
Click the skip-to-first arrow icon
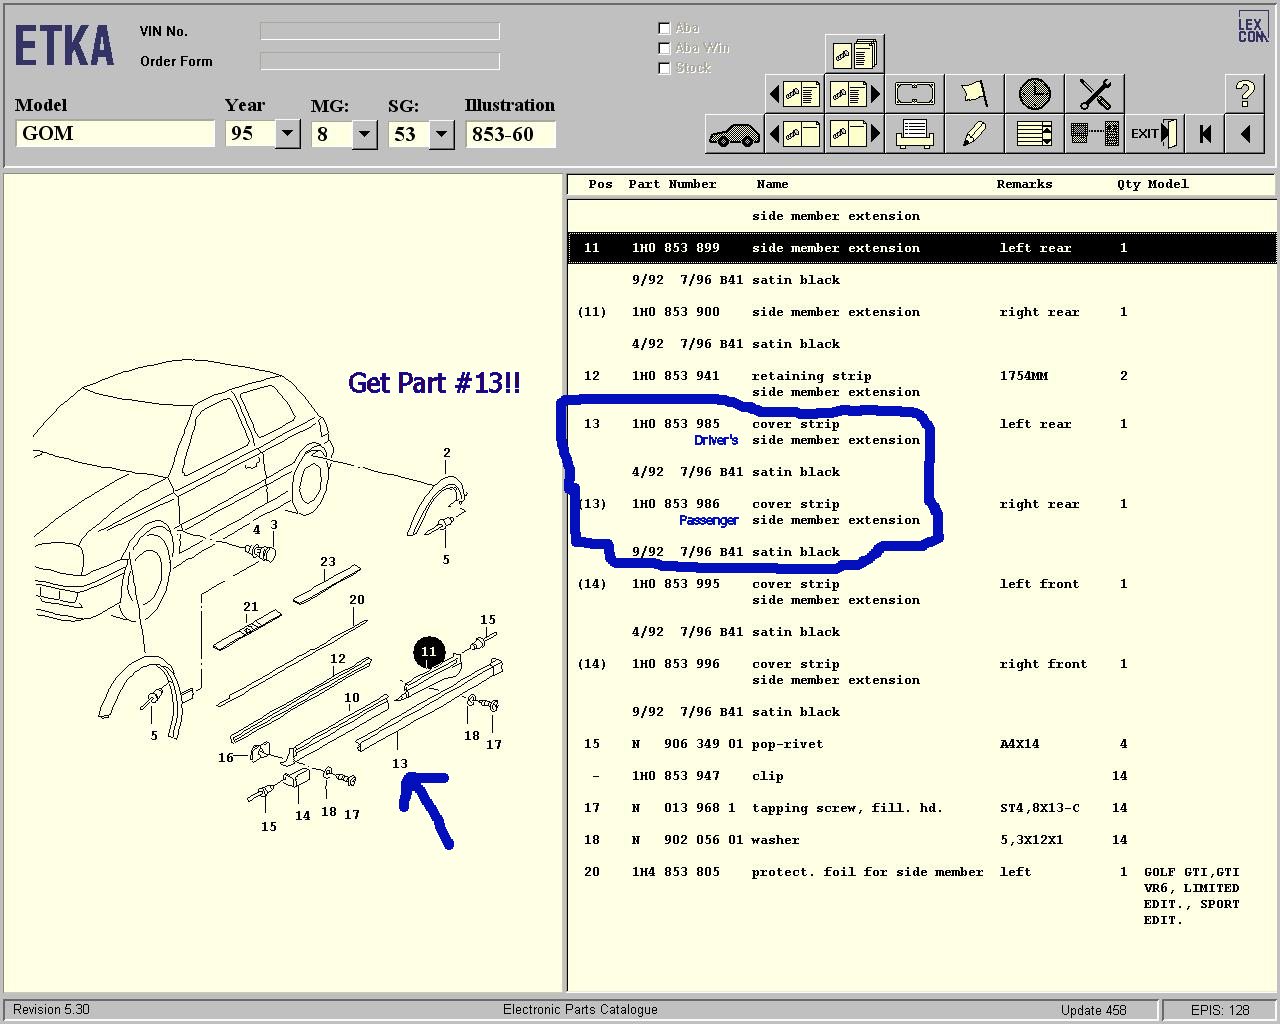tap(1205, 134)
